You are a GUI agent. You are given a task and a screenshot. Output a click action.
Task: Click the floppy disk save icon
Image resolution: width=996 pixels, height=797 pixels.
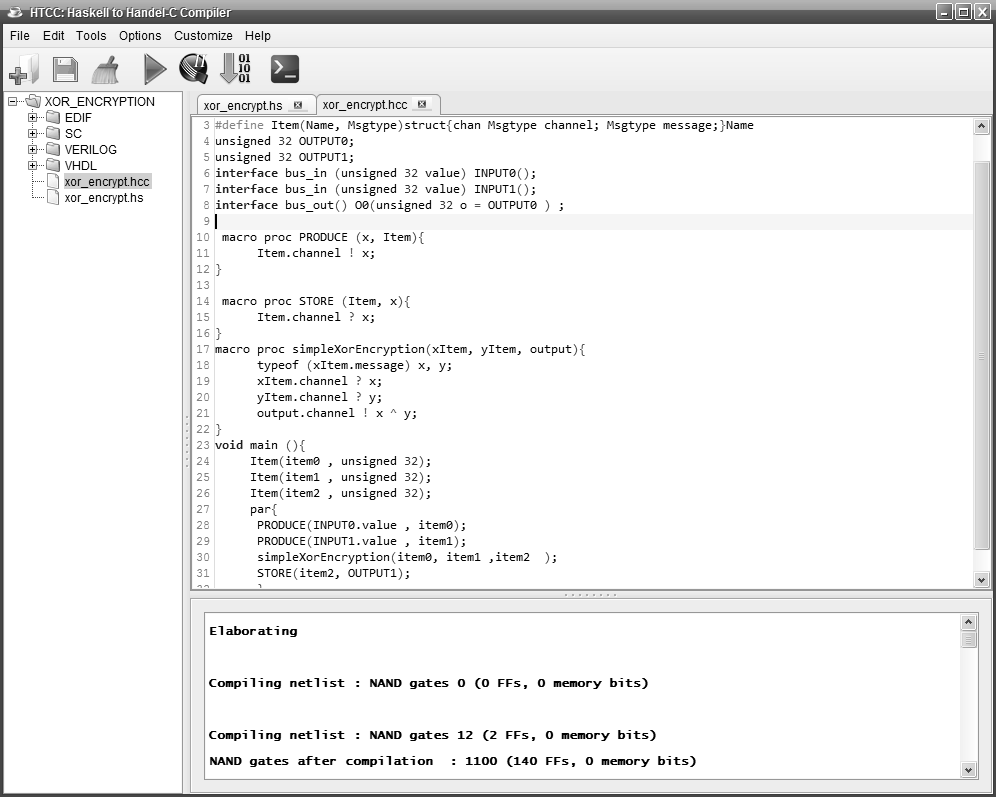65,69
